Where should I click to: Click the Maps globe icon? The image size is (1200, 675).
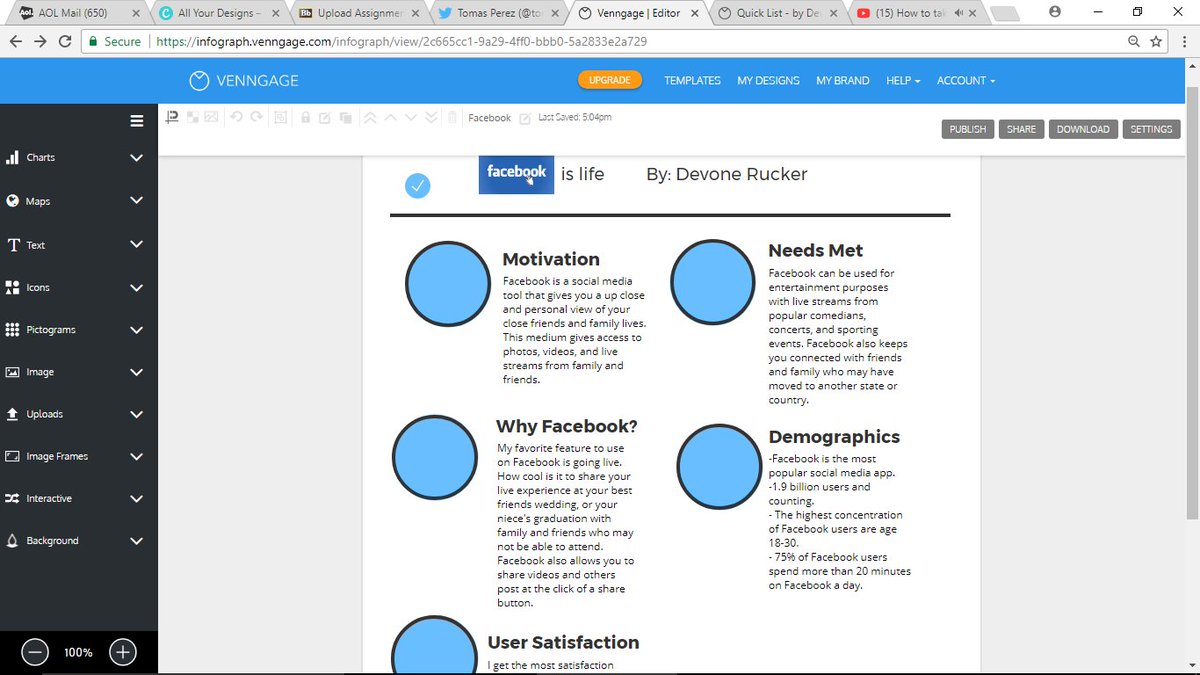[13, 201]
